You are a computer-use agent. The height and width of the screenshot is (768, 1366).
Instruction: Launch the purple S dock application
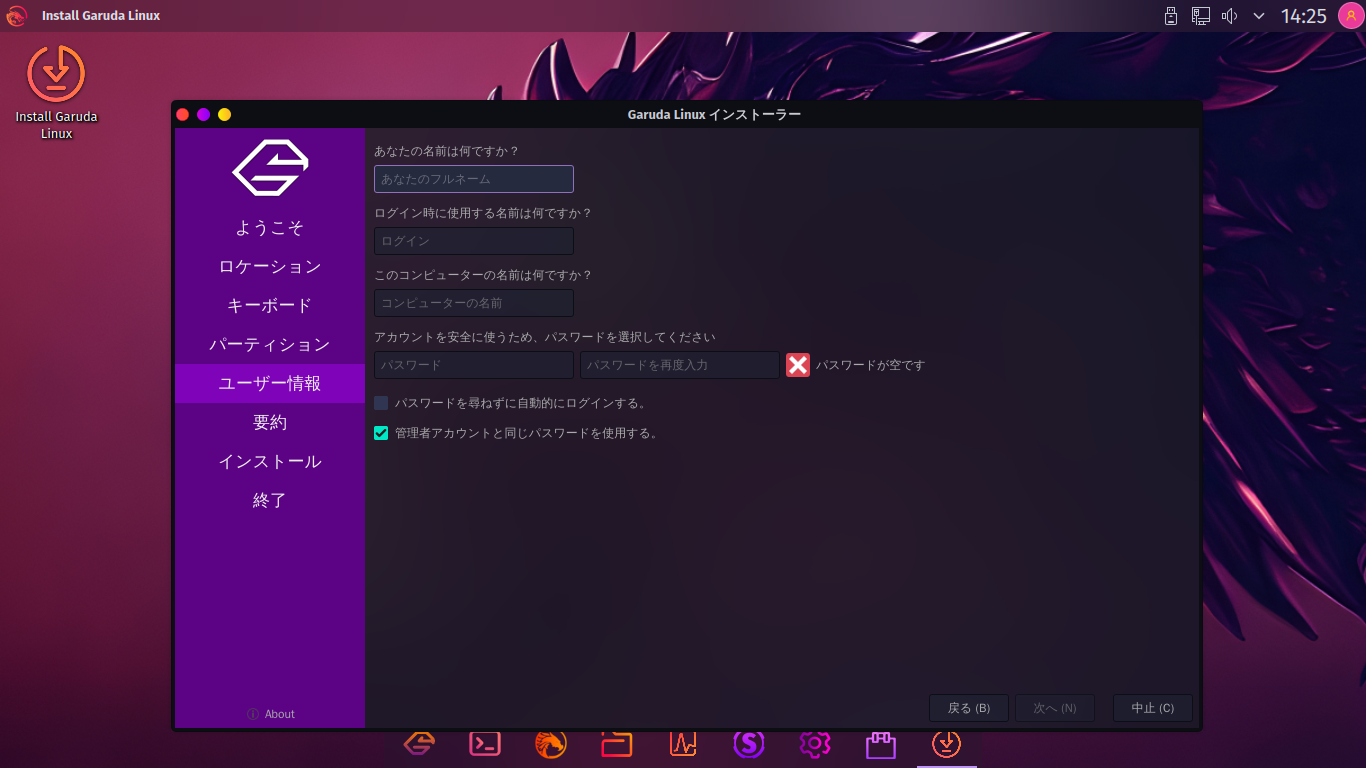pyautogui.click(x=749, y=743)
